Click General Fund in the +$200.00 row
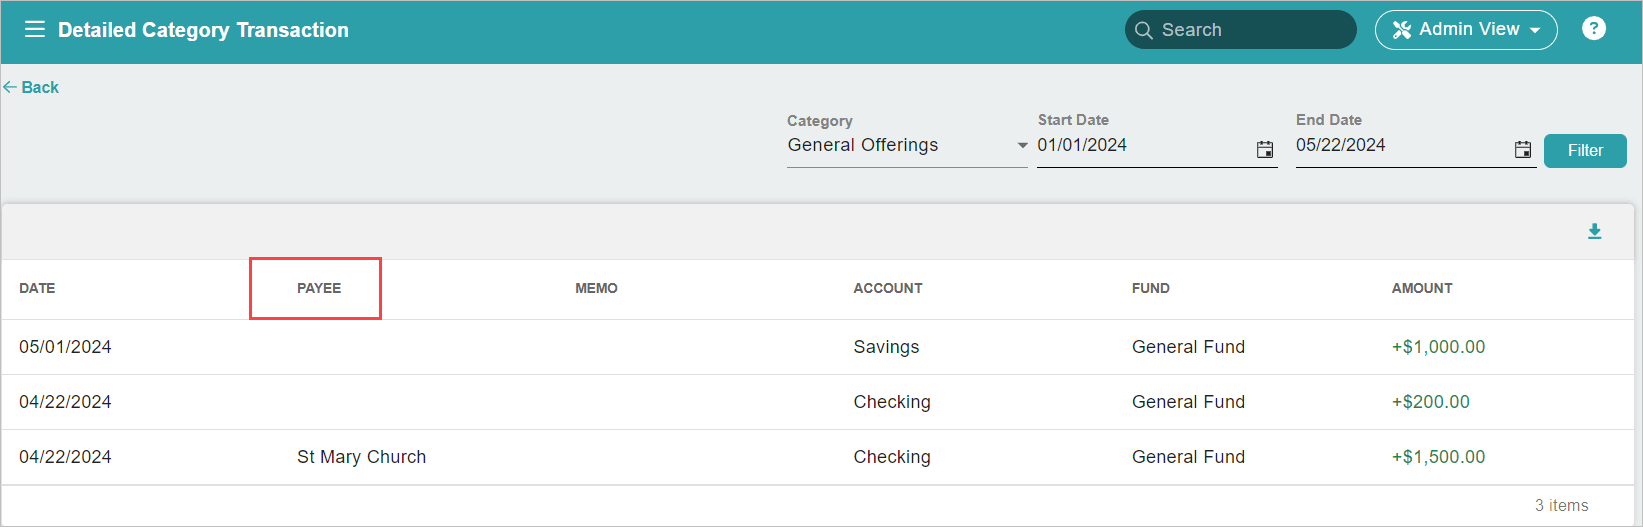The image size is (1643, 527). (x=1188, y=402)
